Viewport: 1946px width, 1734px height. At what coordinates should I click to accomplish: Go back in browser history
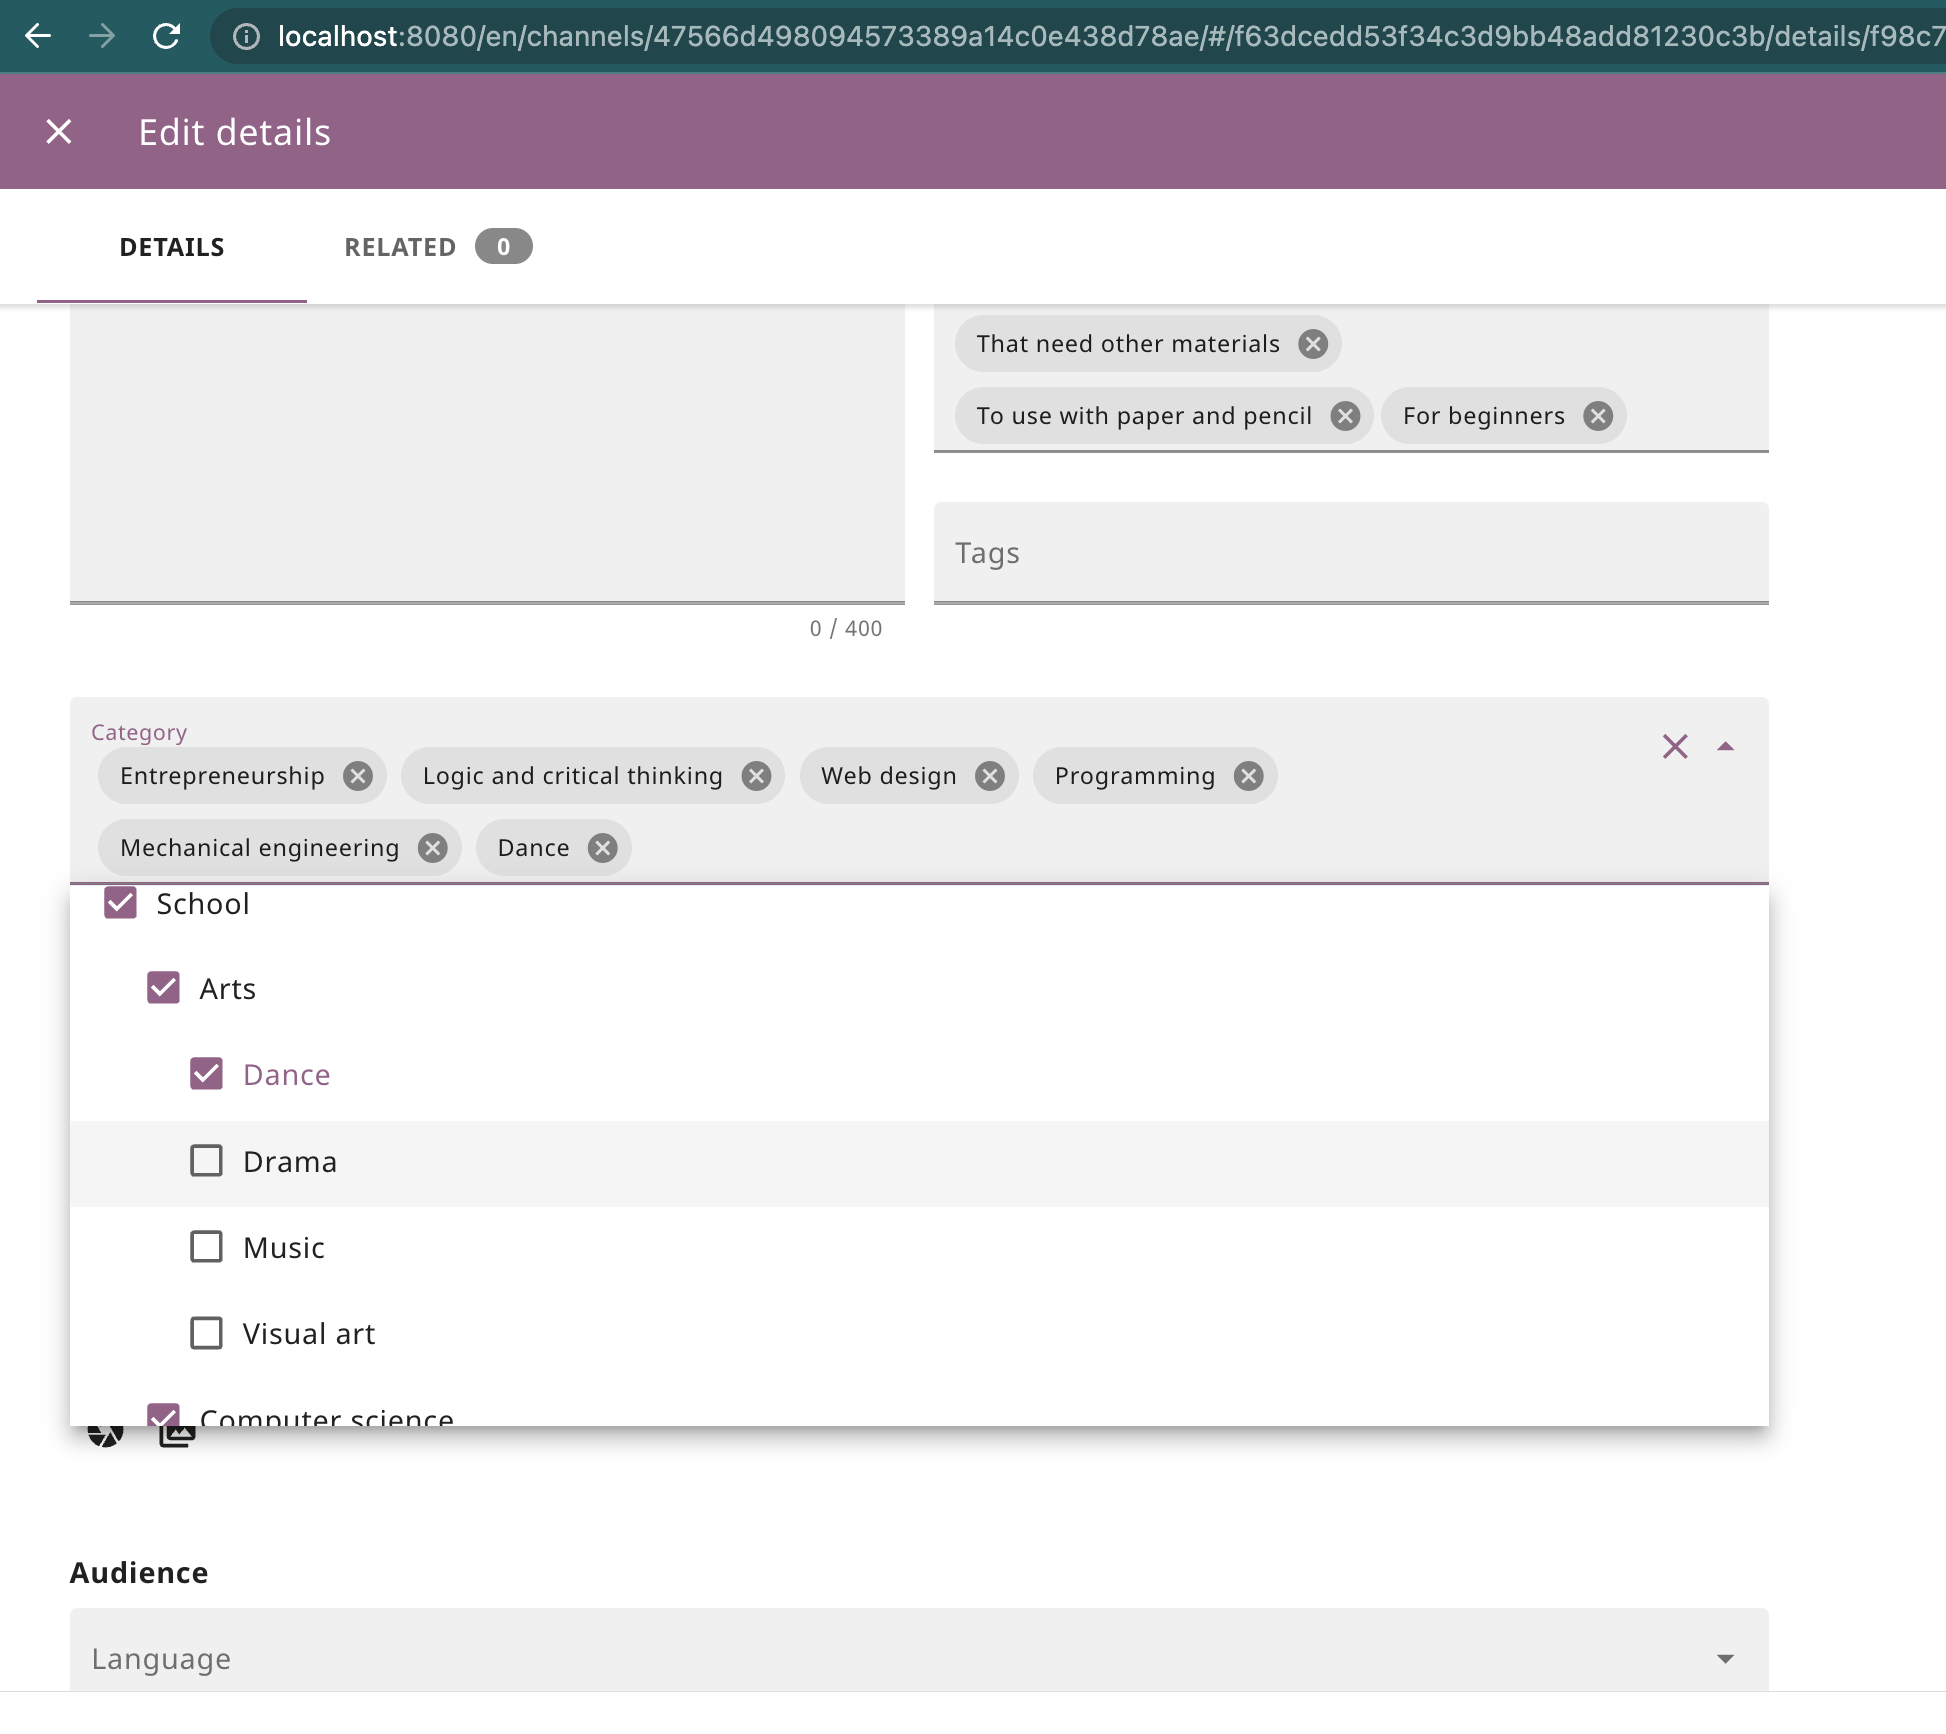coord(38,37)
